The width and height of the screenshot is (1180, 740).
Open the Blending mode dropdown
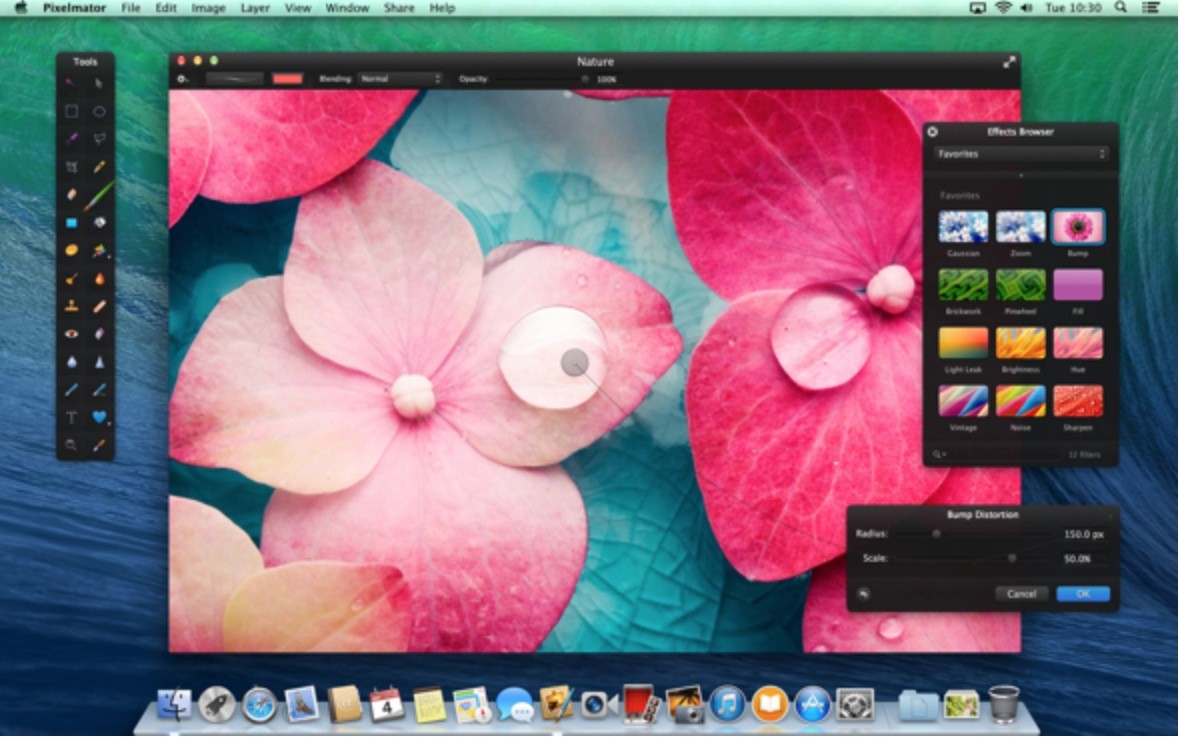[400, 79]
